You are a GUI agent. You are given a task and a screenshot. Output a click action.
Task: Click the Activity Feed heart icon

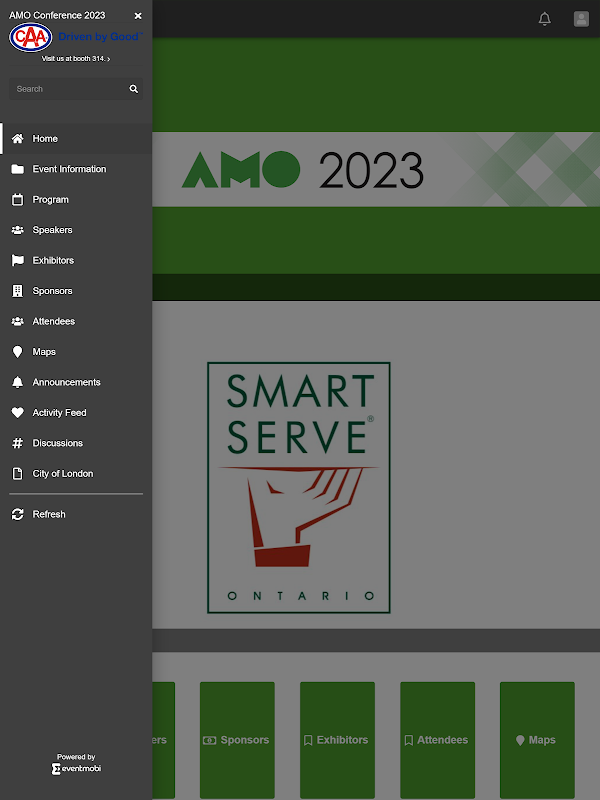(17, 413)
